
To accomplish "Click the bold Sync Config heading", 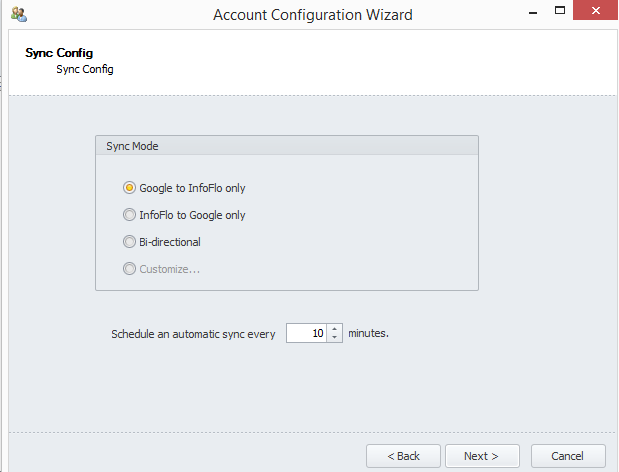I will (x=53, y=54).
